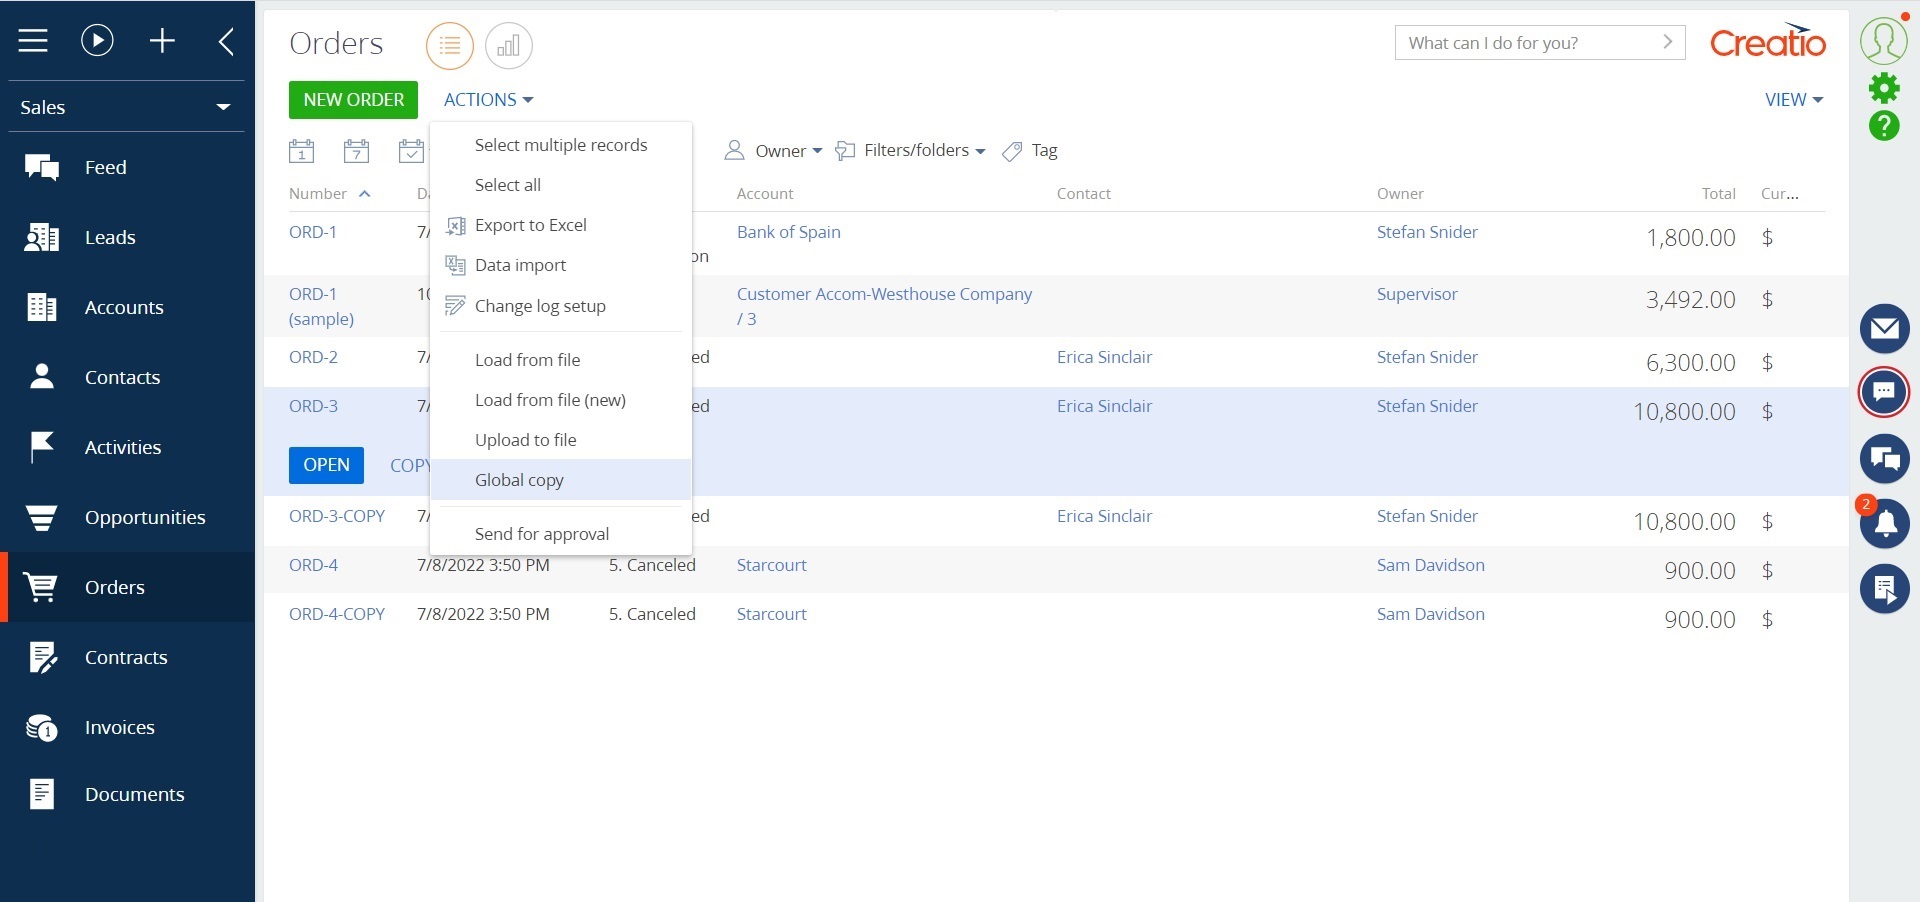
Task: Open the system settings gear icon
Action: (1886, 88)
